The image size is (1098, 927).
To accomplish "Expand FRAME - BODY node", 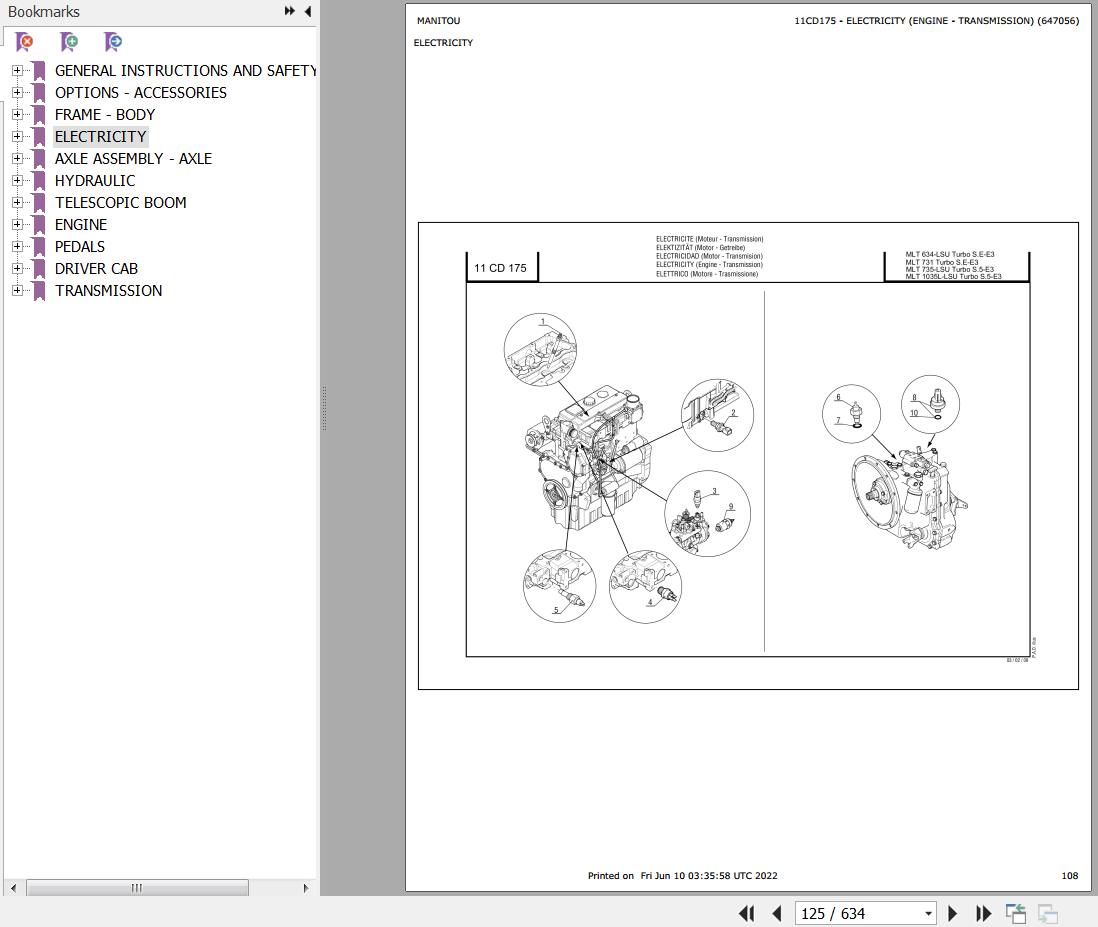I will point(17,114).
